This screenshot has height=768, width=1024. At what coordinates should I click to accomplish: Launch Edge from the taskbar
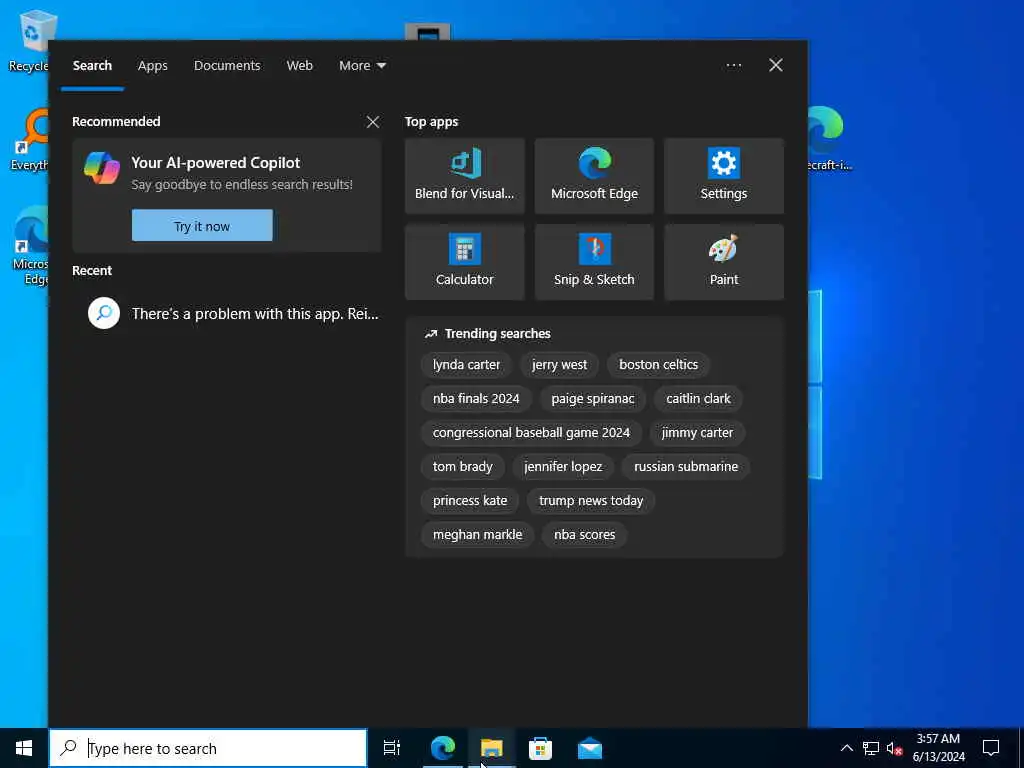[x=442, y=748]
